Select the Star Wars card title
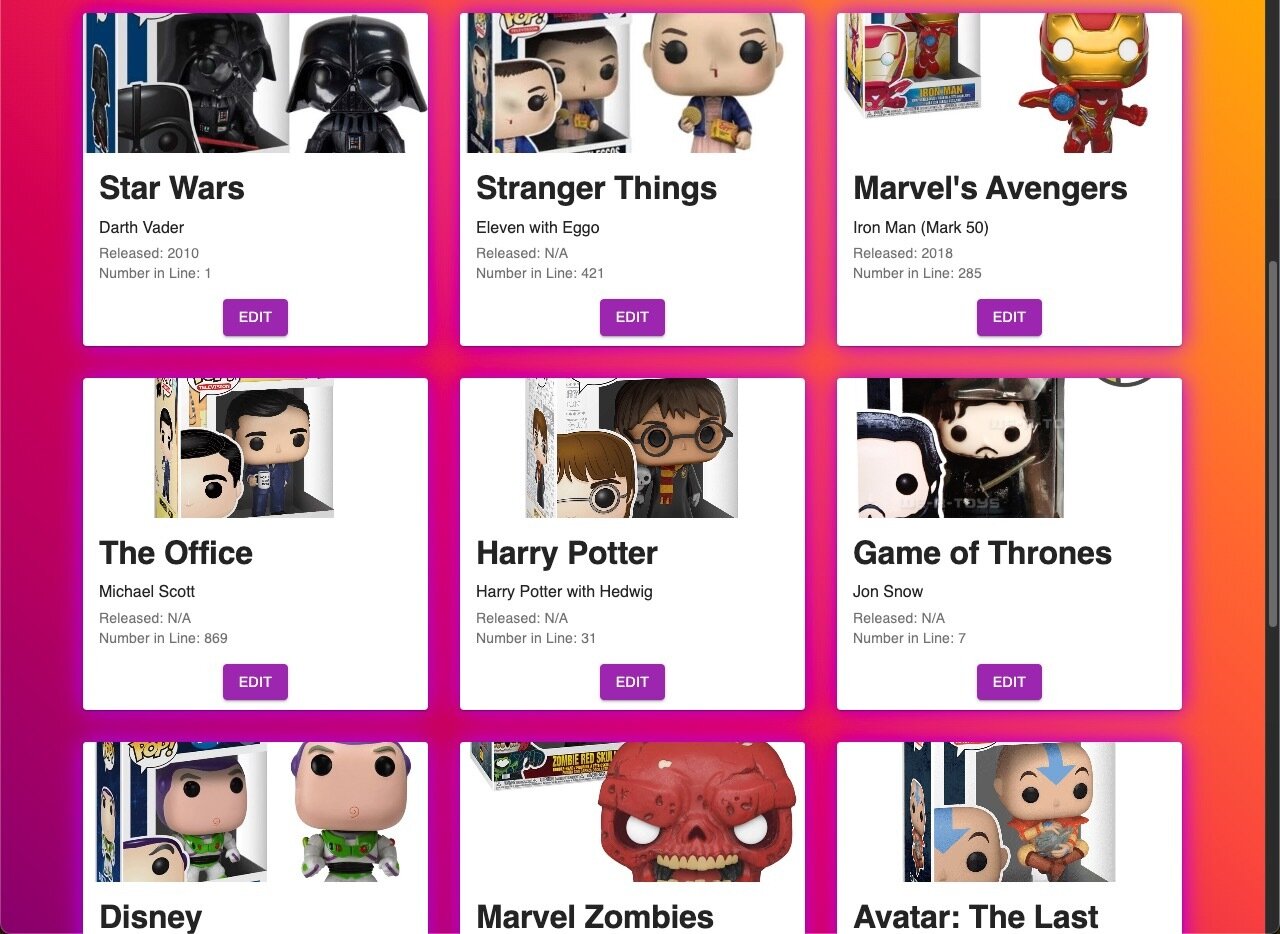The height and width of the screenshot is (934, 1280). pyautogui.click(x=172, y=188)
